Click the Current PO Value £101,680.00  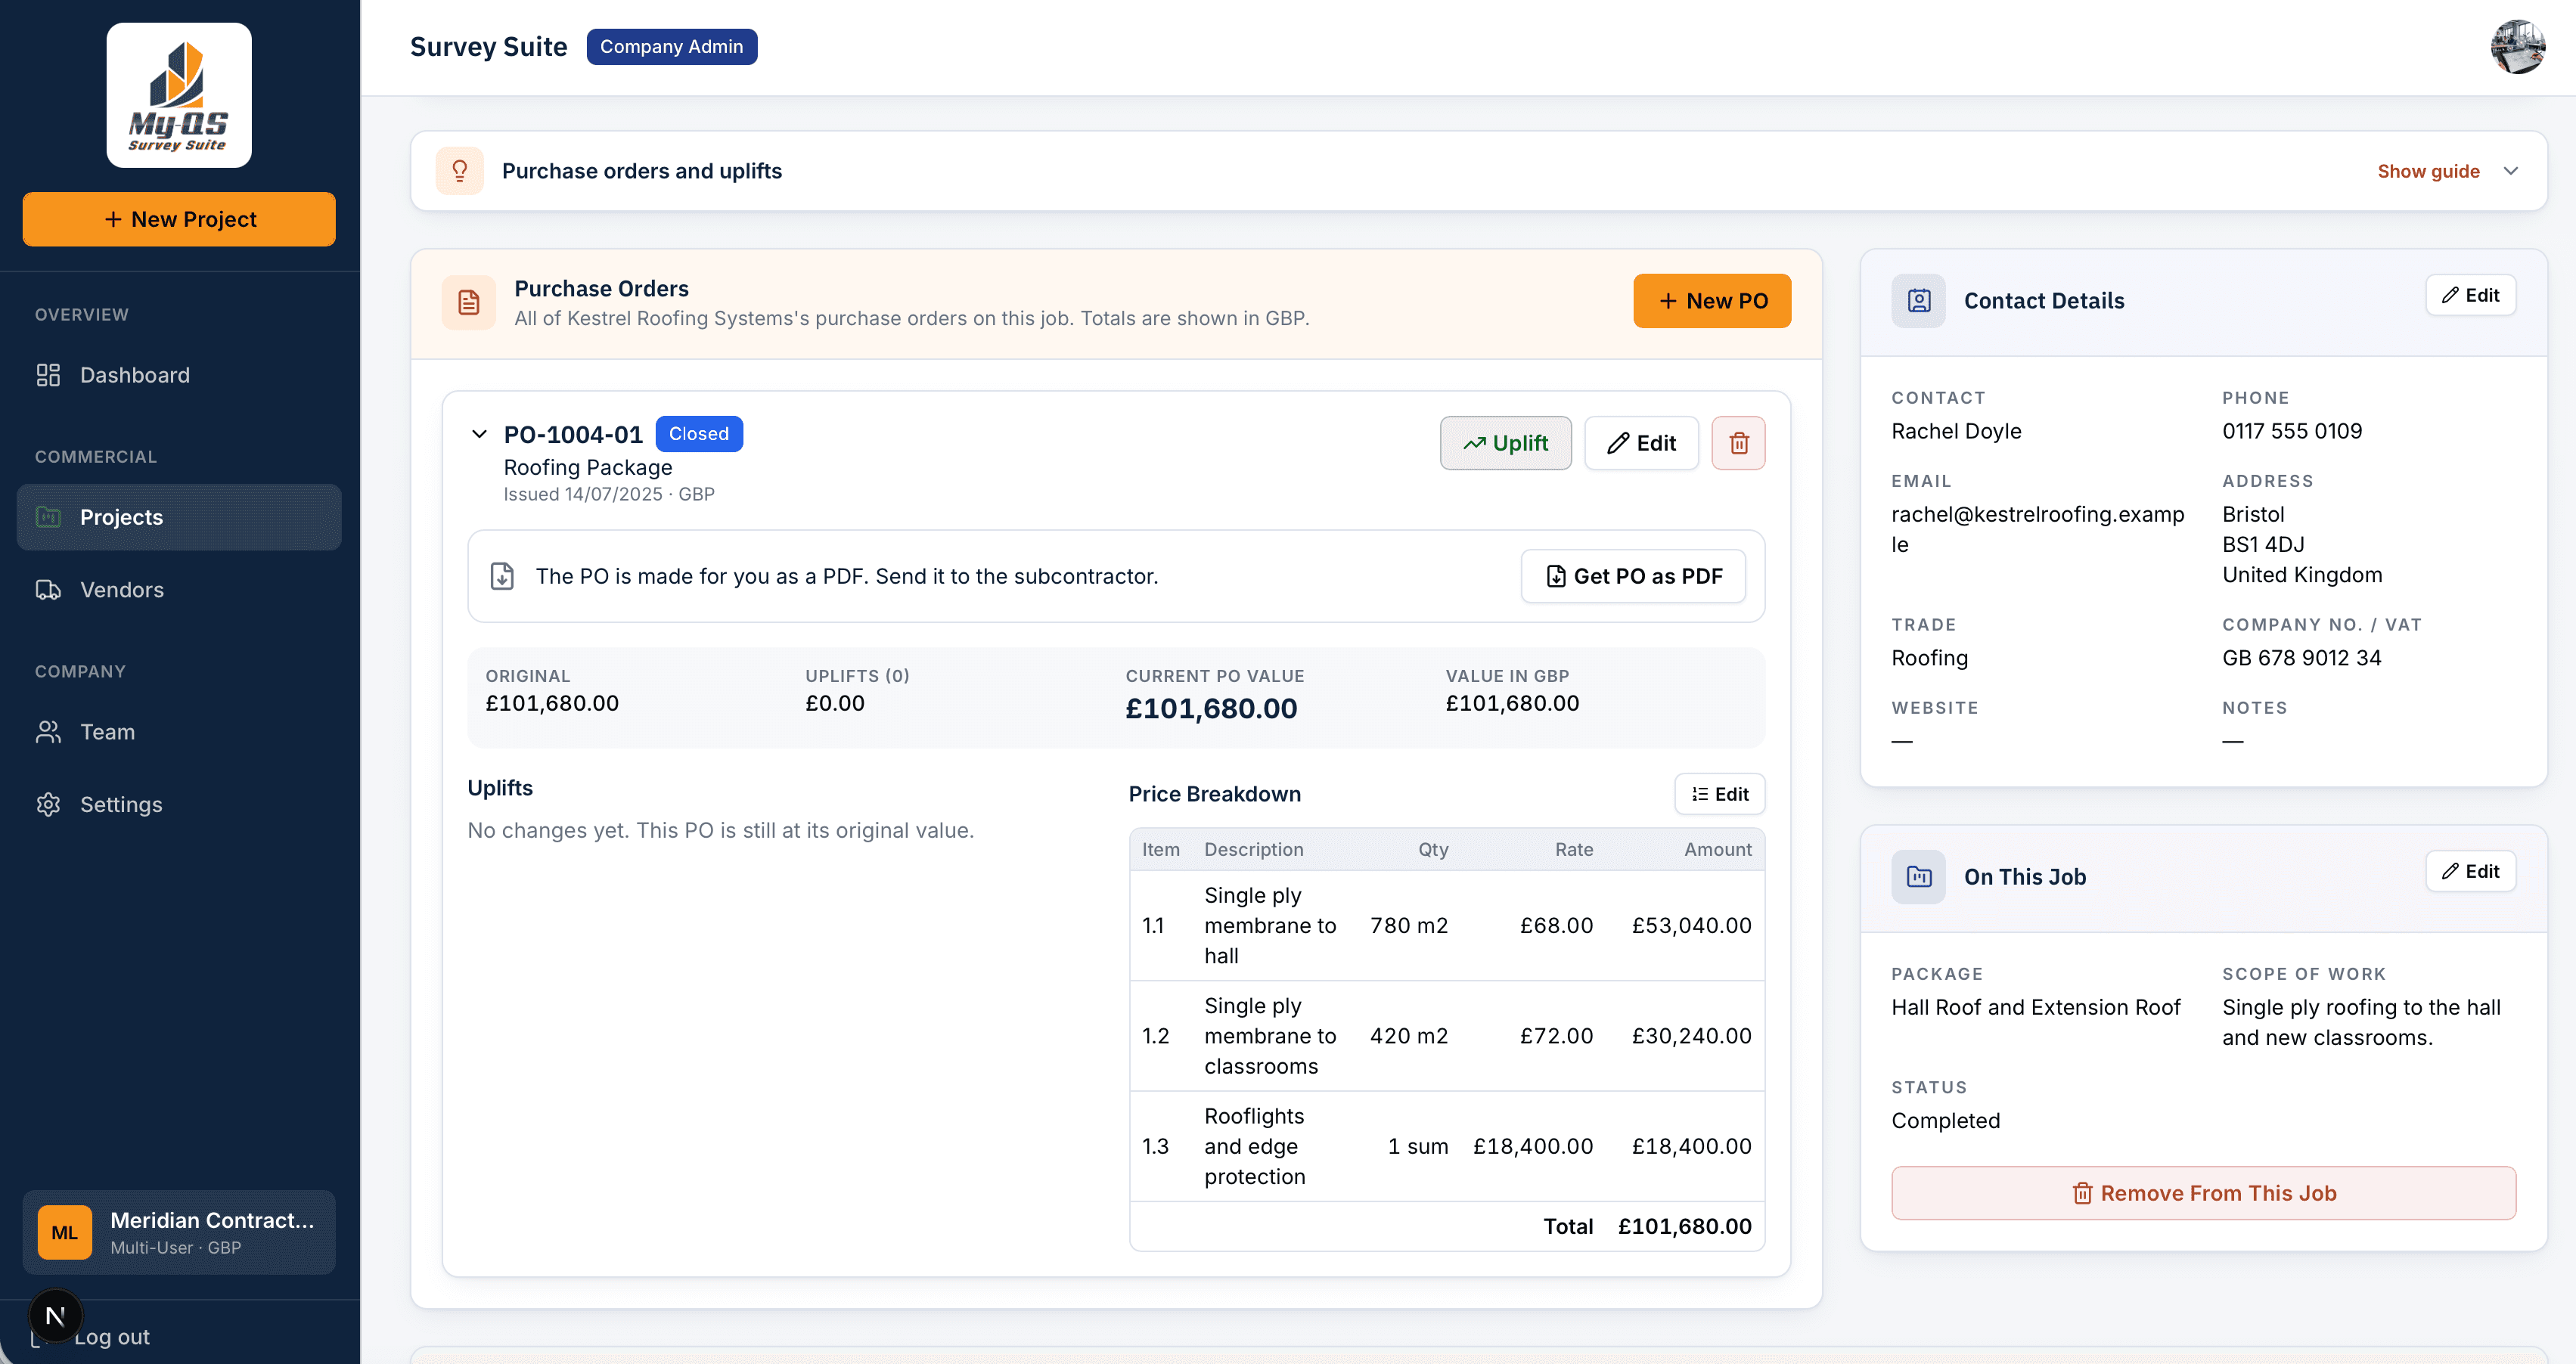pos(1211,709)
